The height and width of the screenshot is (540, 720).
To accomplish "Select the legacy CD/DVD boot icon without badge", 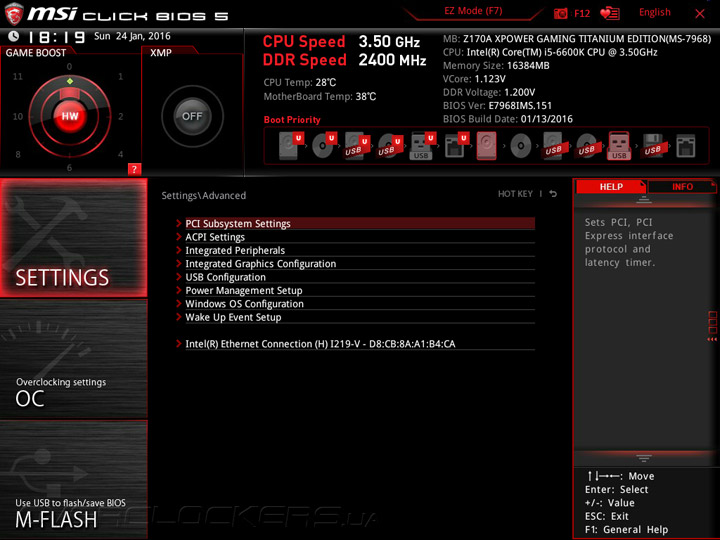I will 521,146.
